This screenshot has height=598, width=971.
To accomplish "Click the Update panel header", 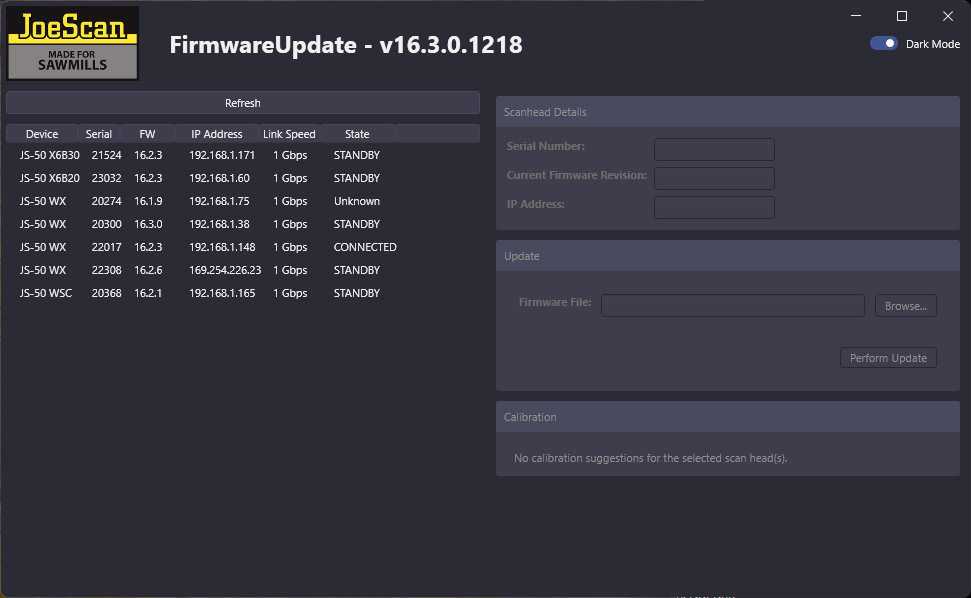I will pyautogui.click(x=728, y=256).
